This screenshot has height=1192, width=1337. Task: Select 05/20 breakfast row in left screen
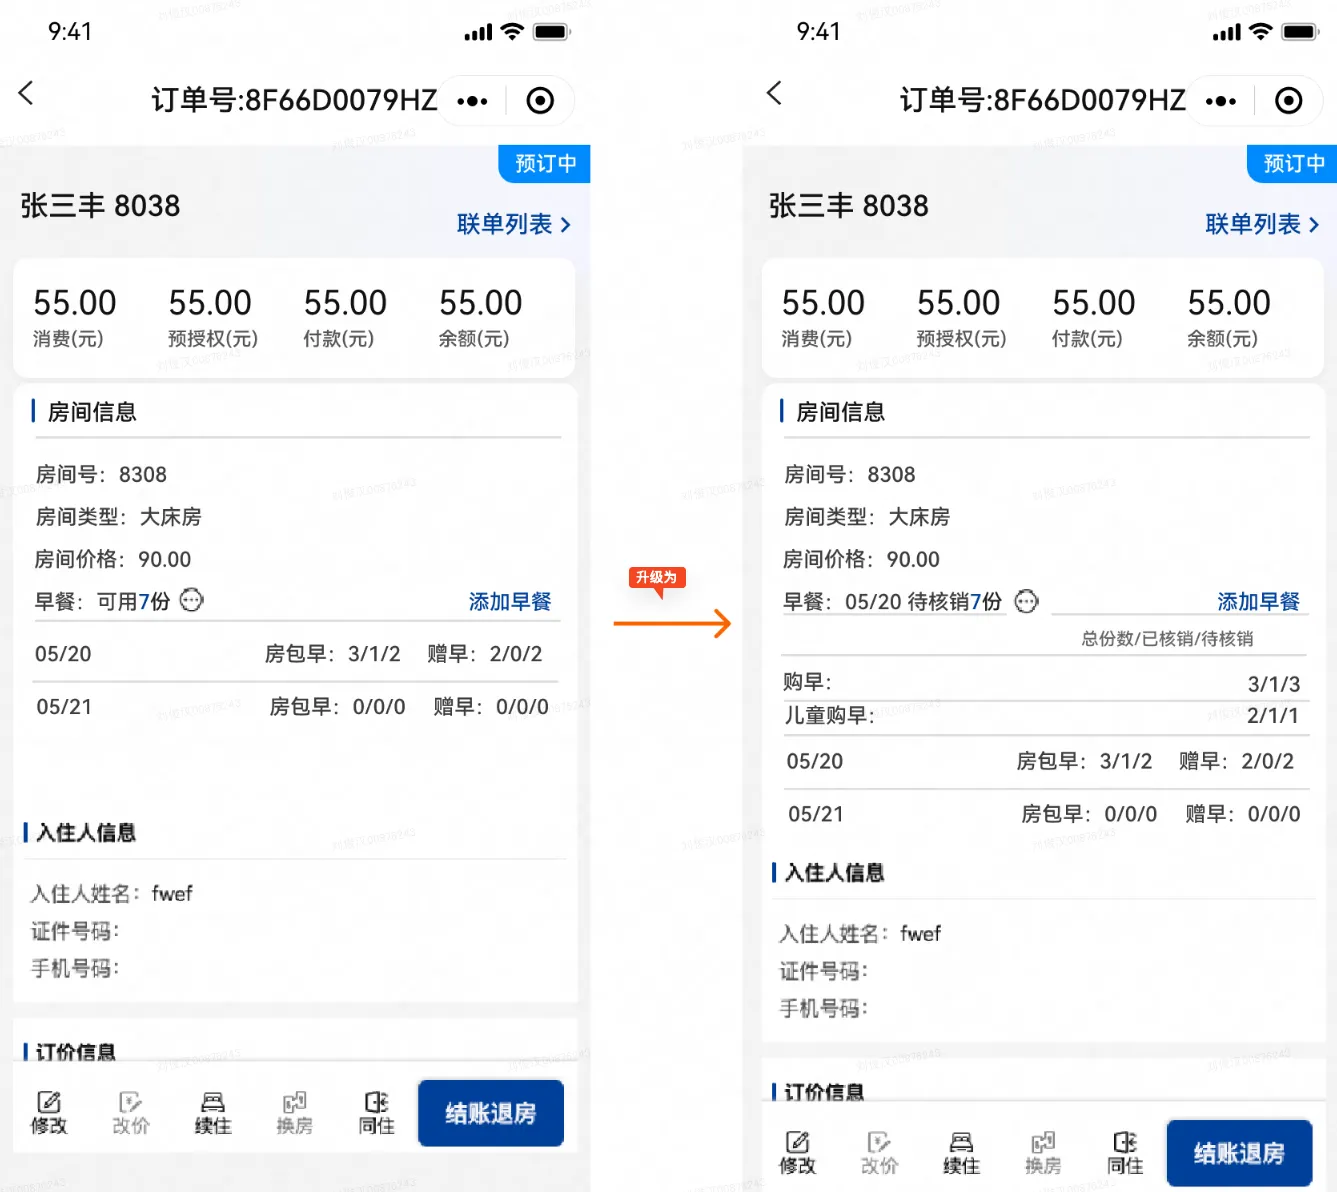pyautogui.click(x=296, y=654)
